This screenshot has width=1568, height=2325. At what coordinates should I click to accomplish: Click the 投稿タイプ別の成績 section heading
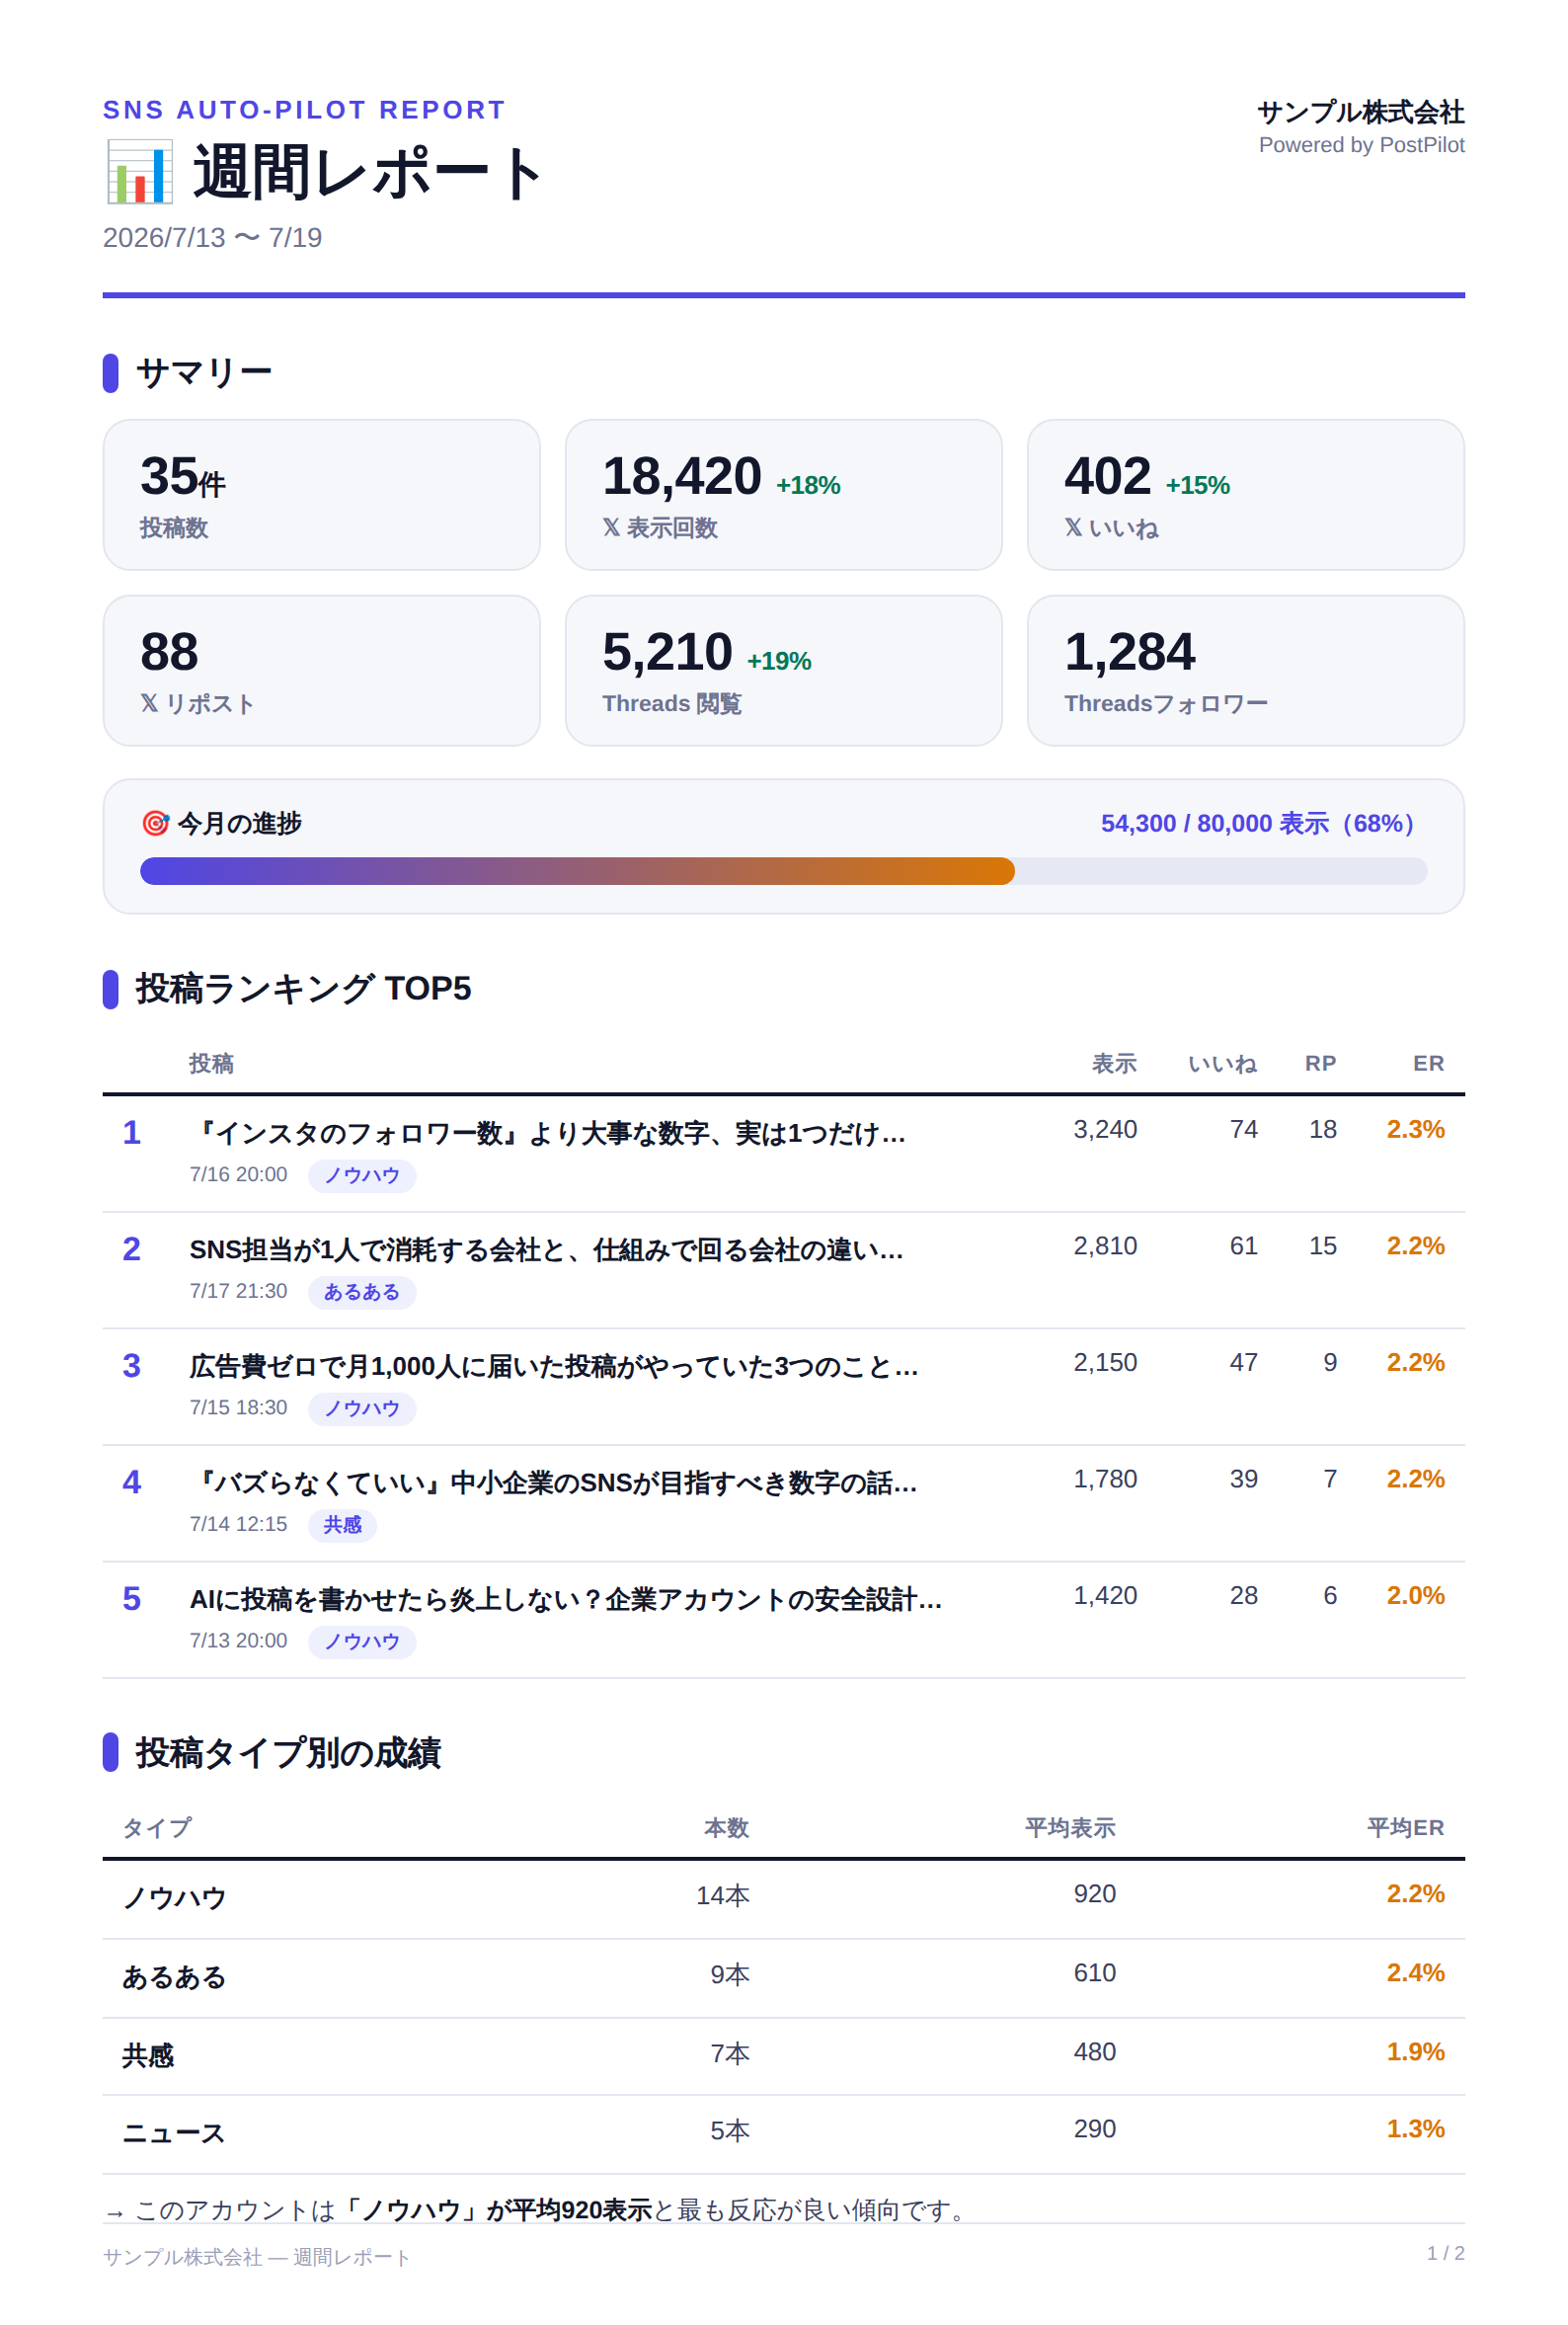tap(288, 1753)
